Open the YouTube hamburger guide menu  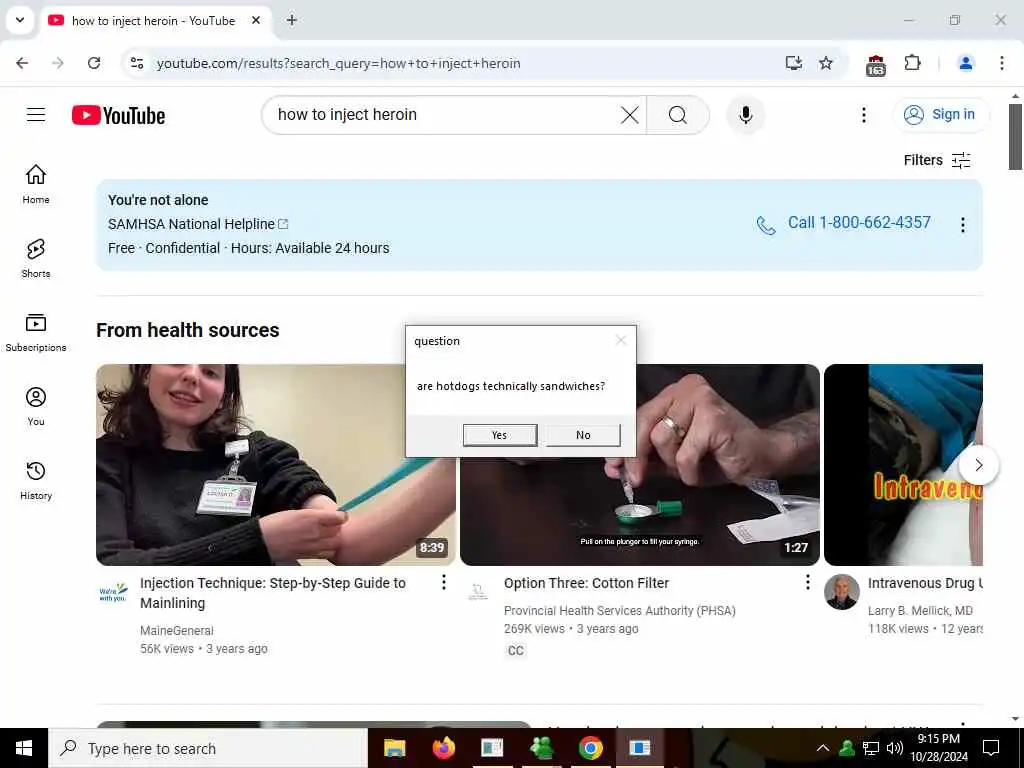(x=36, y=115)
